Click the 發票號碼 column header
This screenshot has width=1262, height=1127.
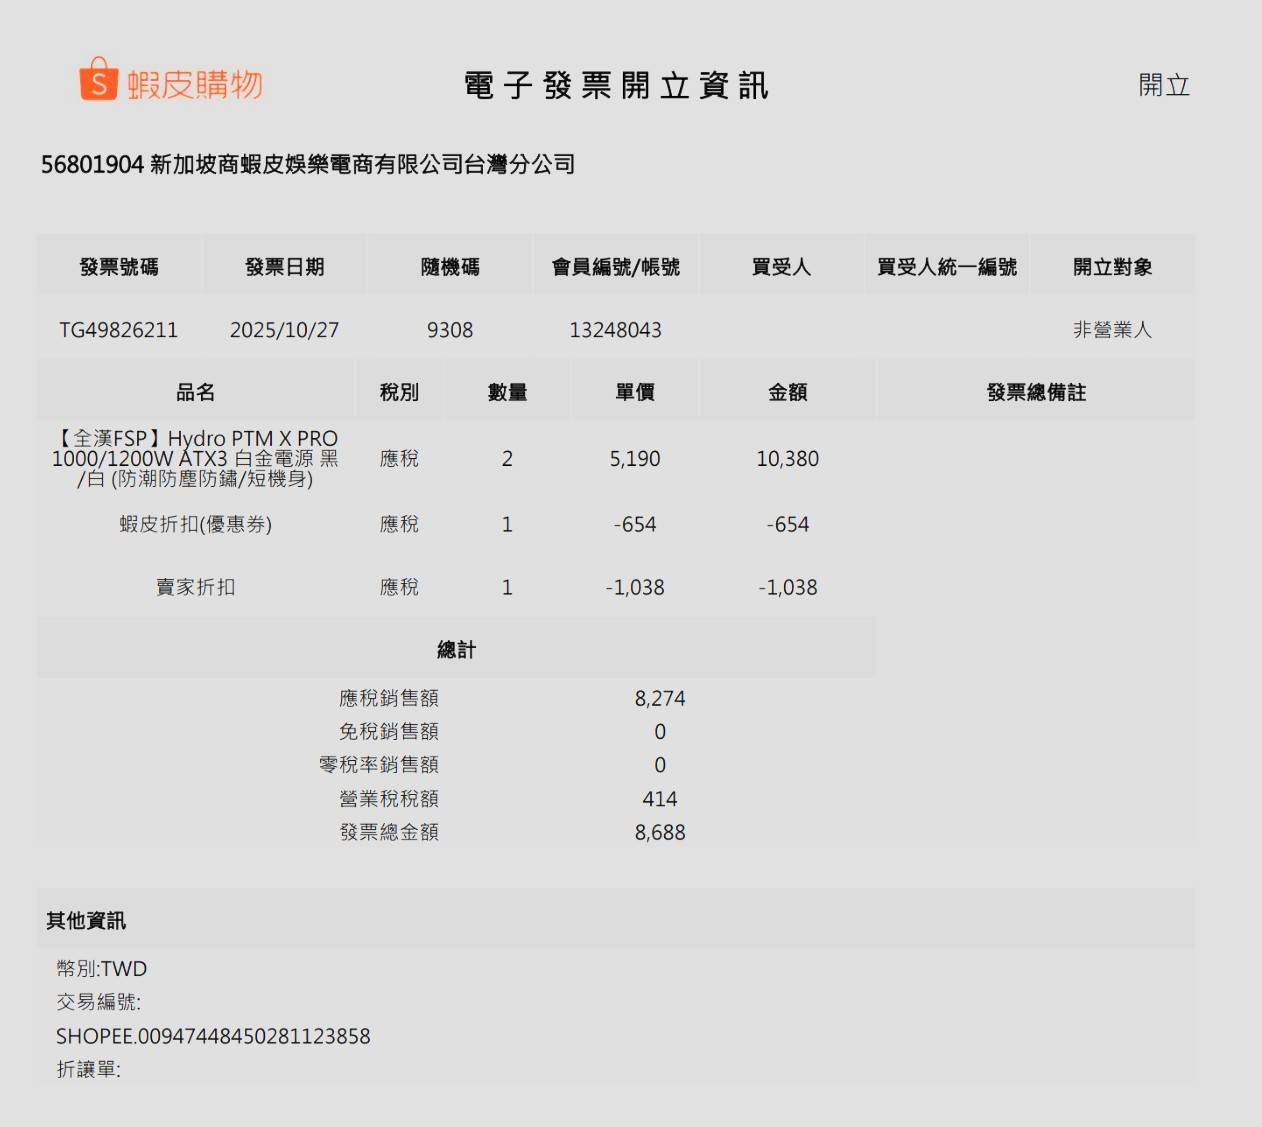(x=119, y=267)
